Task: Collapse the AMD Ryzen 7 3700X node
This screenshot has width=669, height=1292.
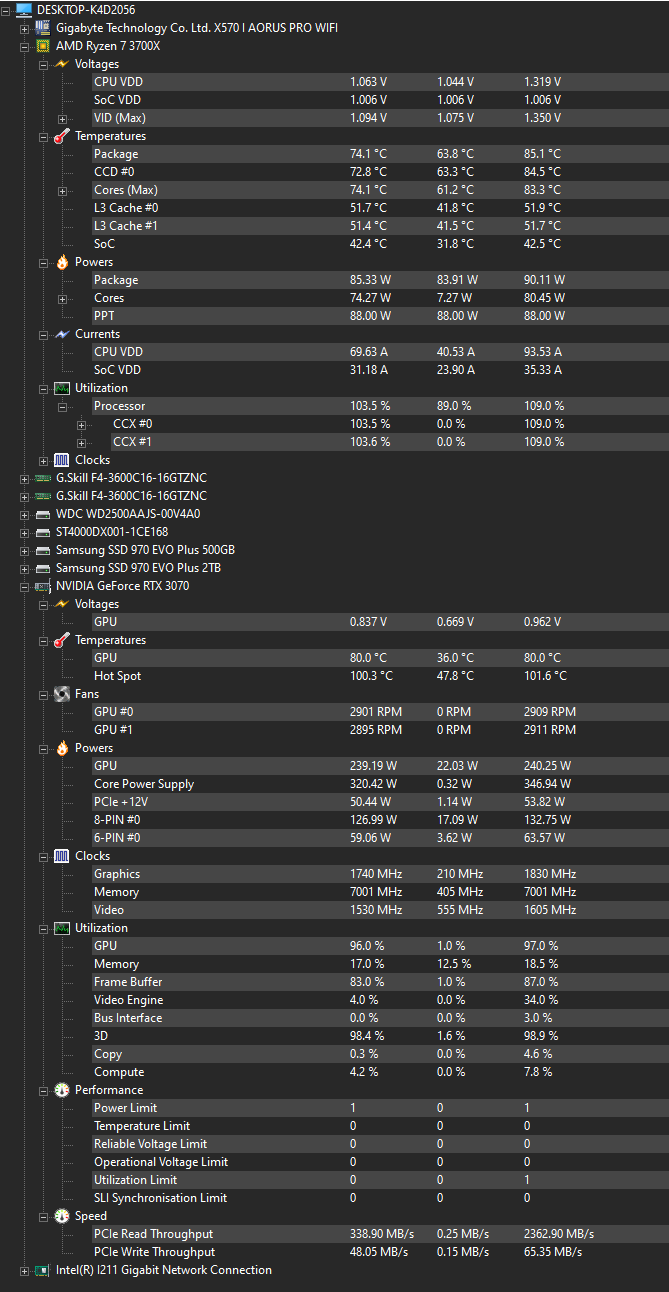Action: pyautogui.click(x=25, y=46)
